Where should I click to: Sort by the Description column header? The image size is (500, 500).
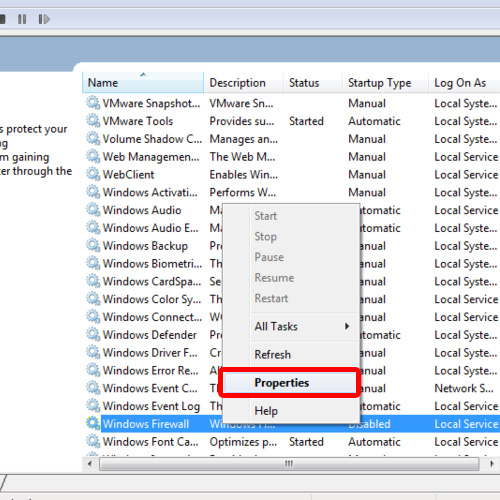click(244, 82)
